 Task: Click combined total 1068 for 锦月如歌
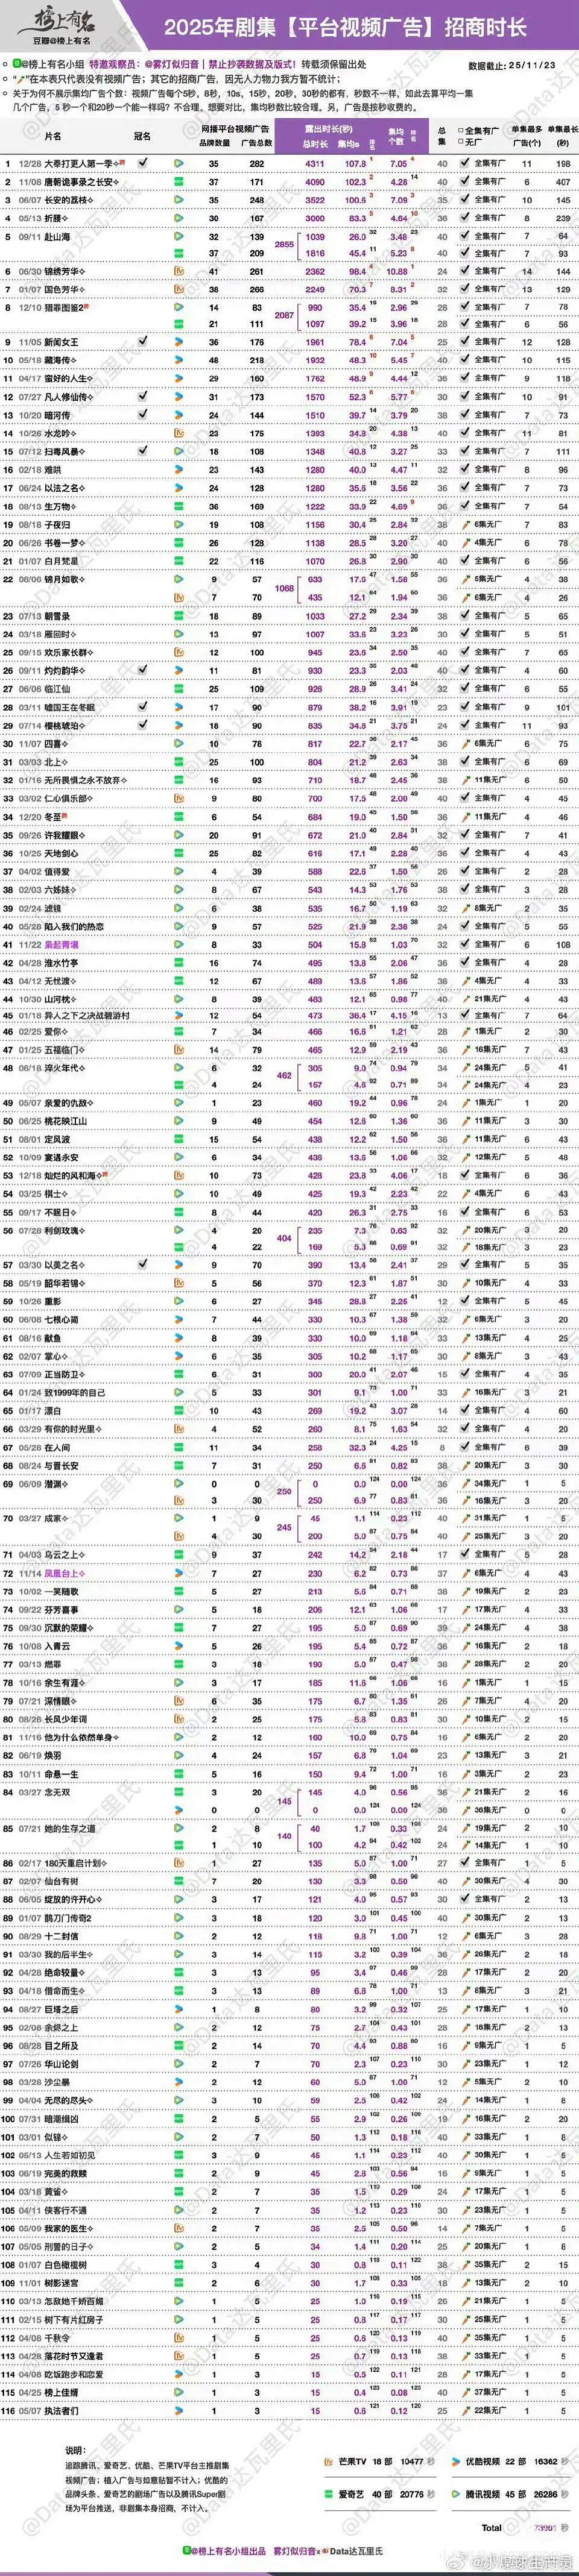284,588
